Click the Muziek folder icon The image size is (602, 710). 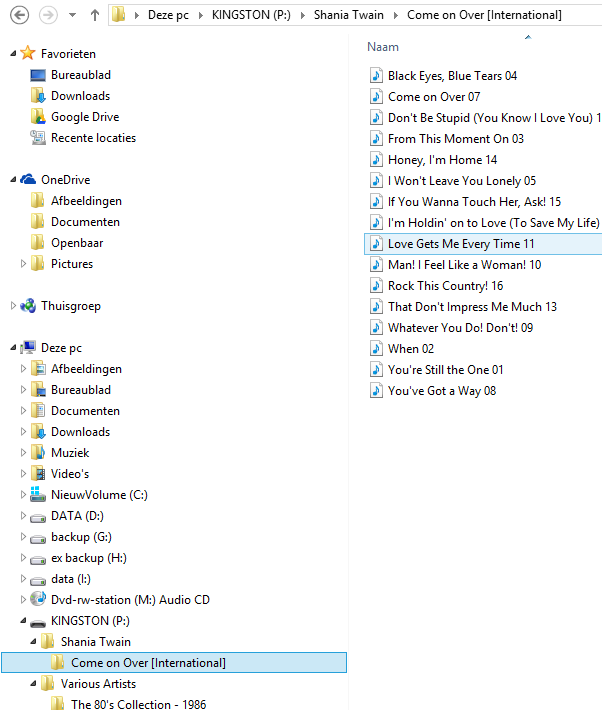38,452
